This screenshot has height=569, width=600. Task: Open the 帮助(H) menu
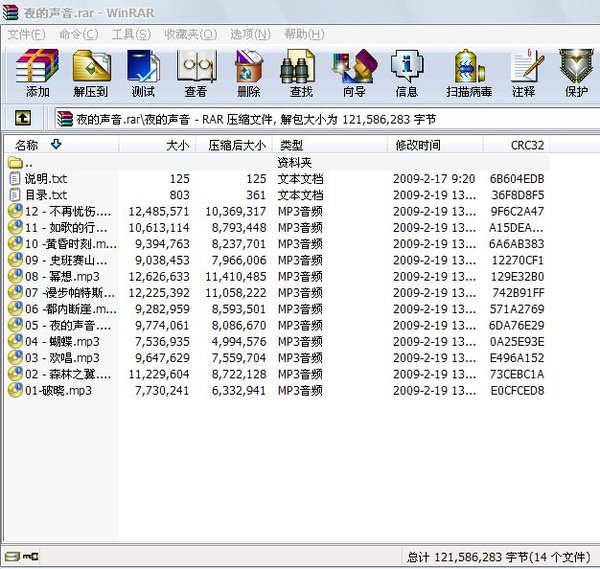tap(304, 34)
